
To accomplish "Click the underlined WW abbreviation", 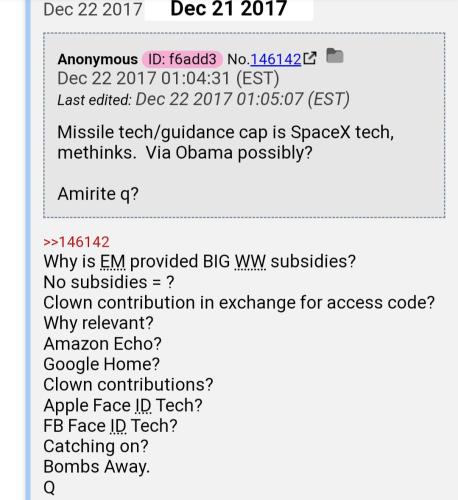I will click(250, 262).
